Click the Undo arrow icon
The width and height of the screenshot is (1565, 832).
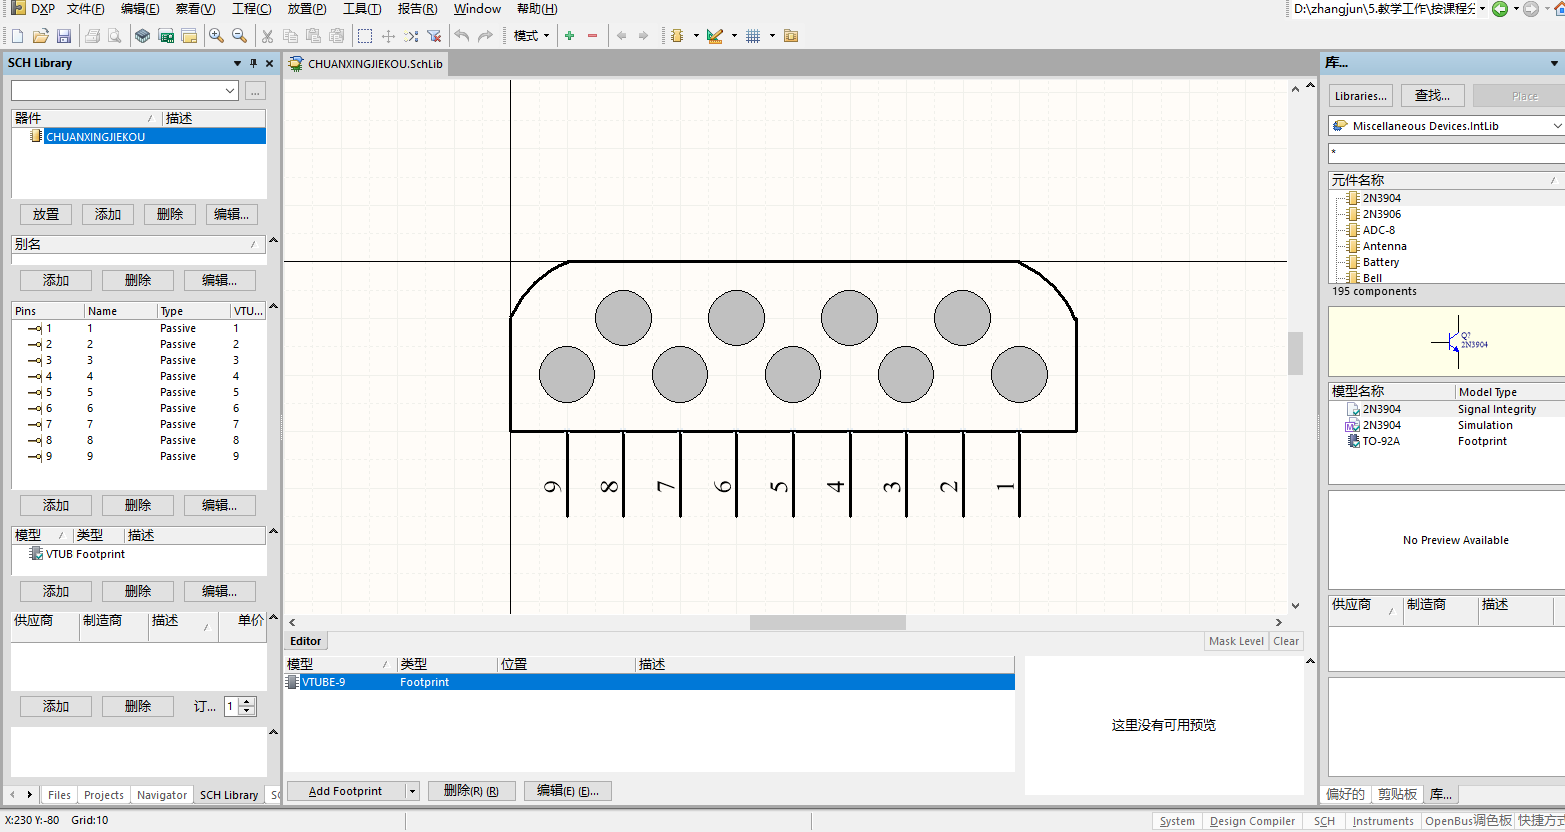[461, 36]
